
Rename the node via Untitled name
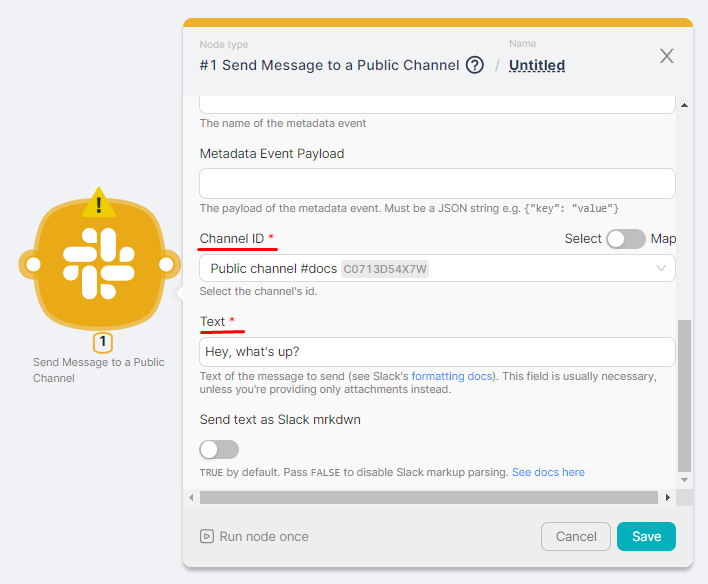(x=537, y=65)
